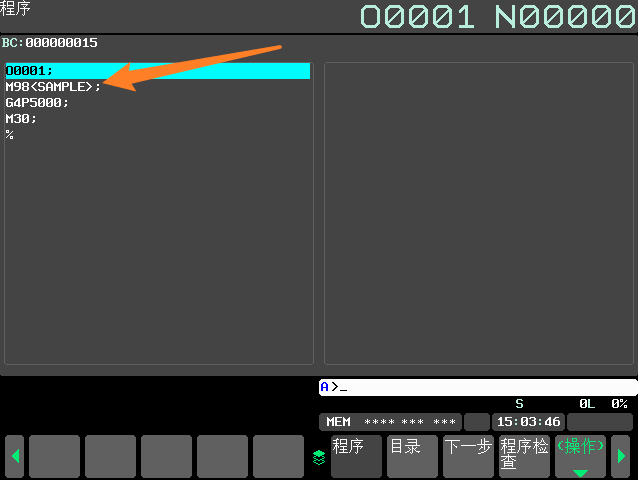Select the M30; program line

click(x=21, y=119)
